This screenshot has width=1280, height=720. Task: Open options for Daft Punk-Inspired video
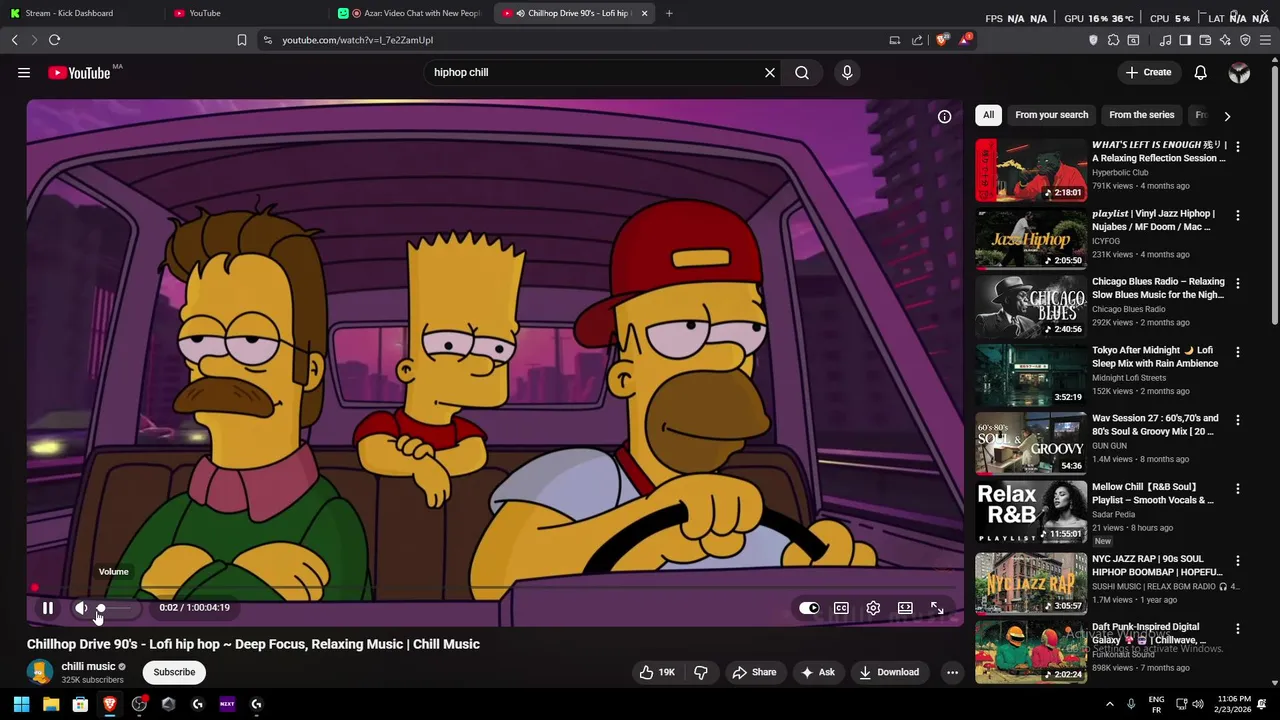click(1238, 629)
